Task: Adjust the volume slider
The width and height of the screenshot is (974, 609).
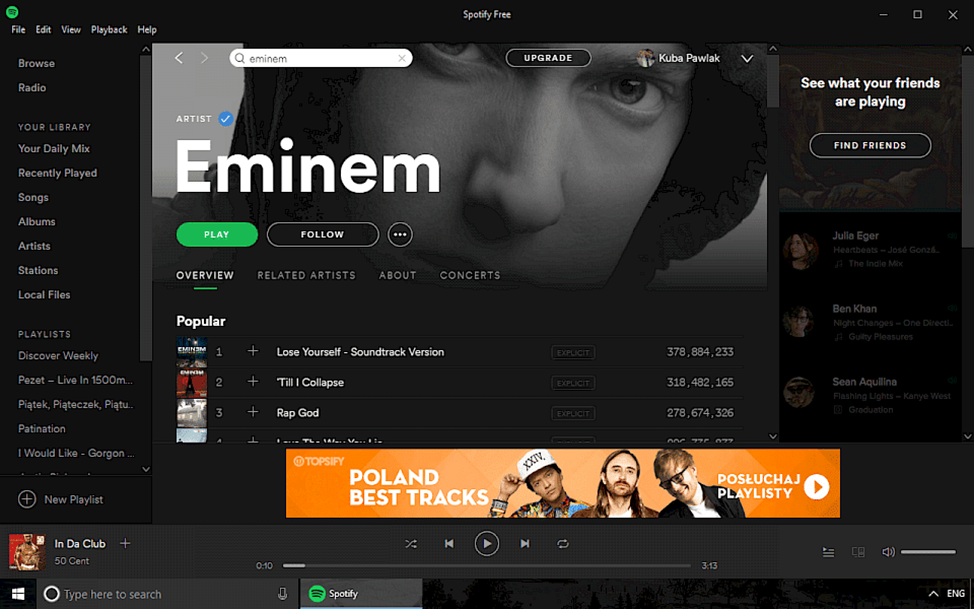Action: coord(928,552)
